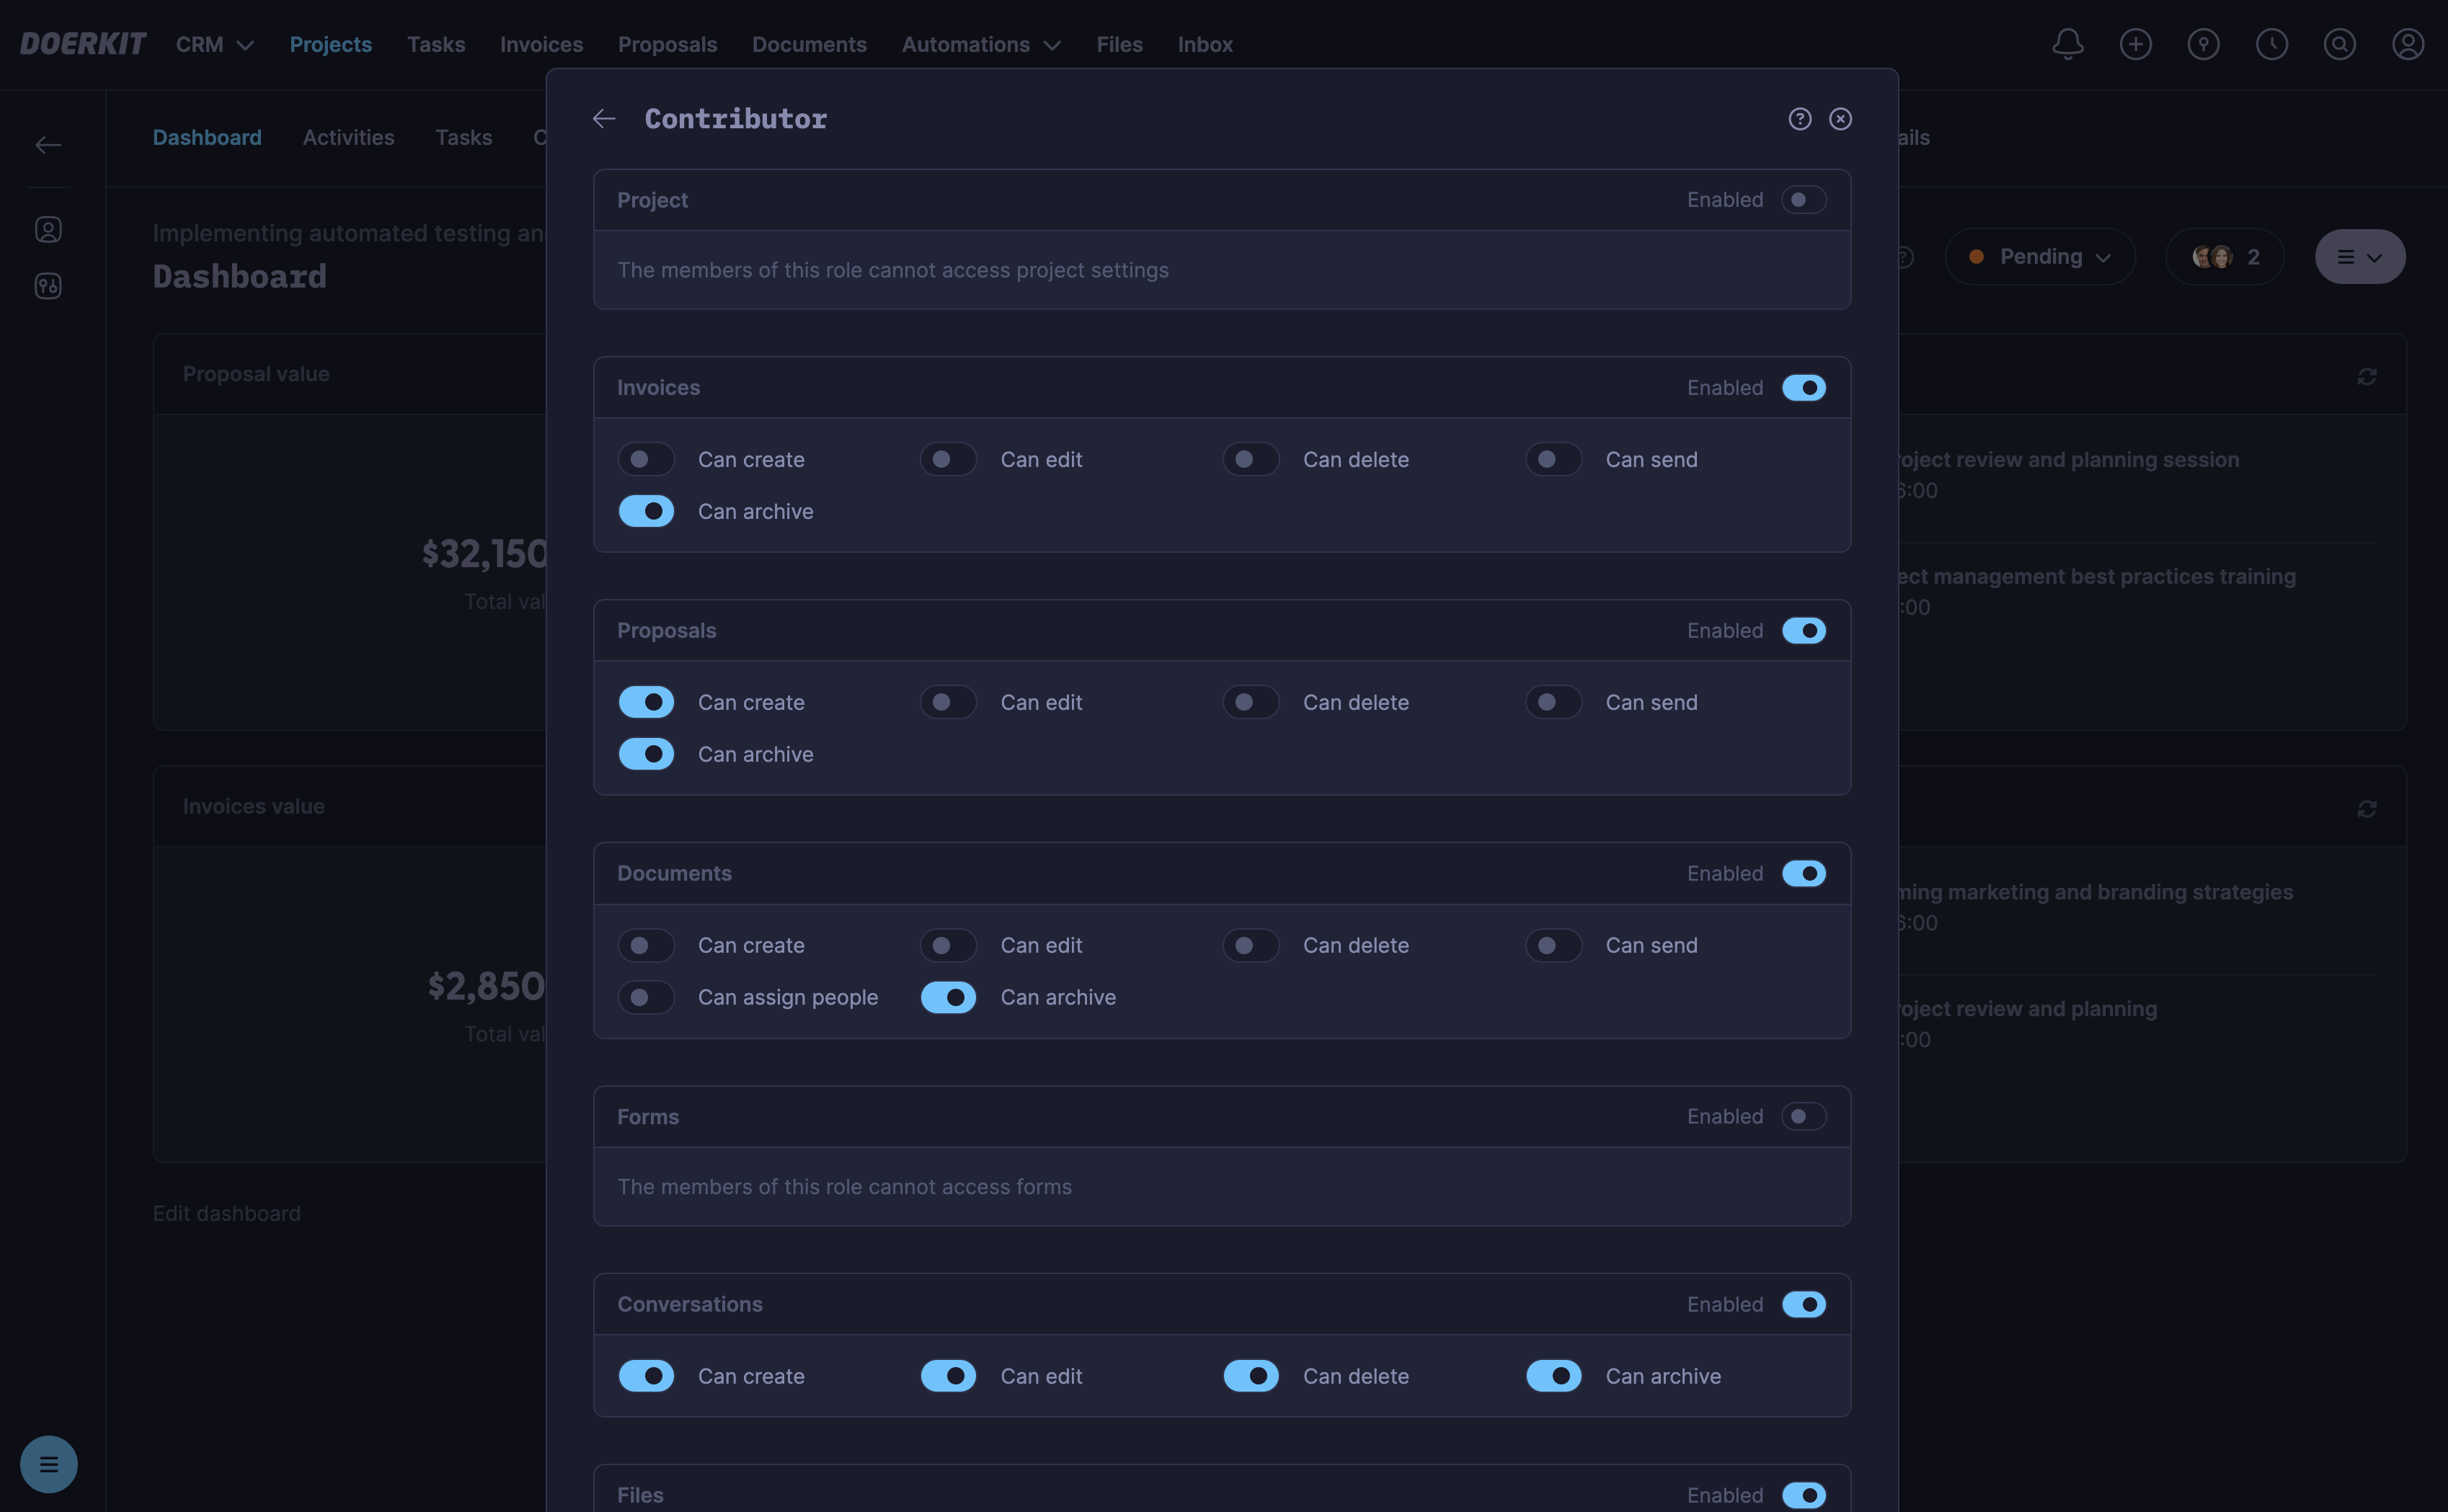Turn off Can delete under Conversations
Image resolution: width=2448 pixels, height=1512 pixels.
pyautogui.click(x=1251, y=1376)
